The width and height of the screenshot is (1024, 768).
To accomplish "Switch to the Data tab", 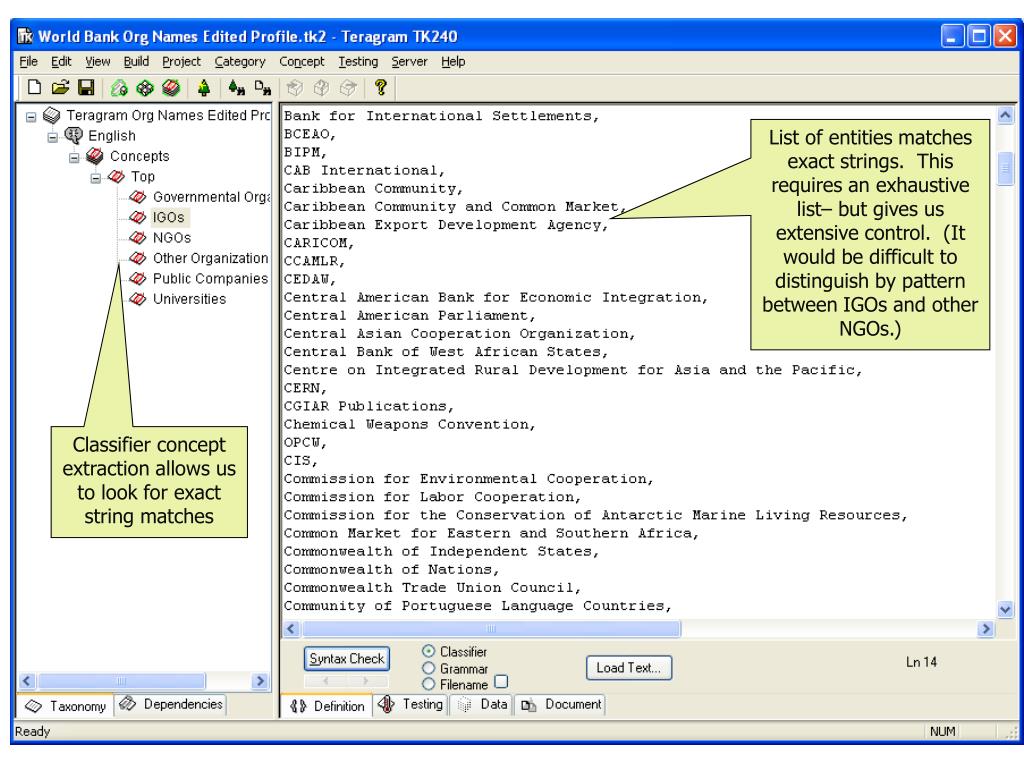I will click(x=482, y=704).
